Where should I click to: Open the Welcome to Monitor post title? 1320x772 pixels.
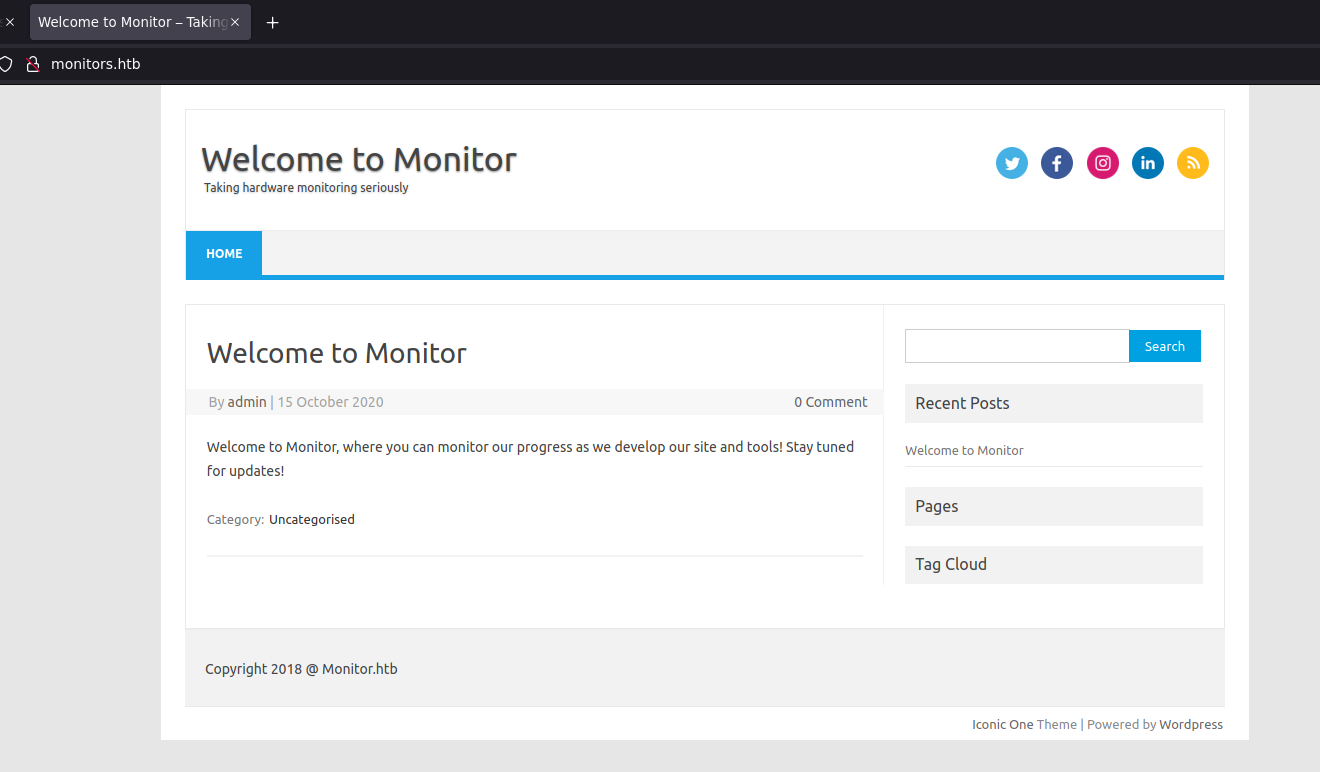click(x=336, y=353)
